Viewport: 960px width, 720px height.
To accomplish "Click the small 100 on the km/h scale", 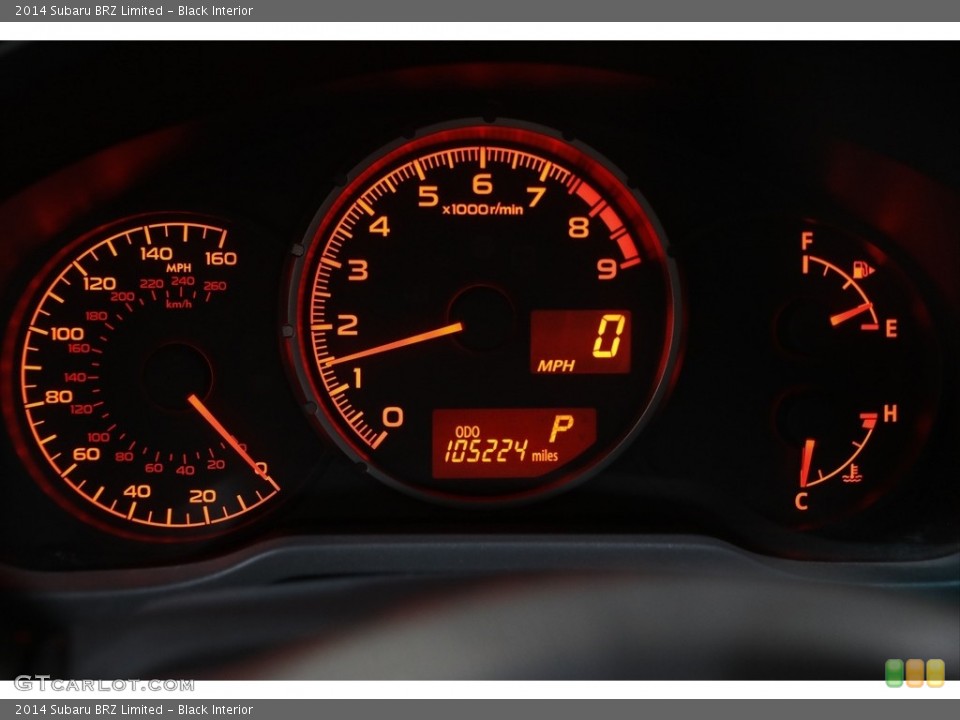I will 98,437.
